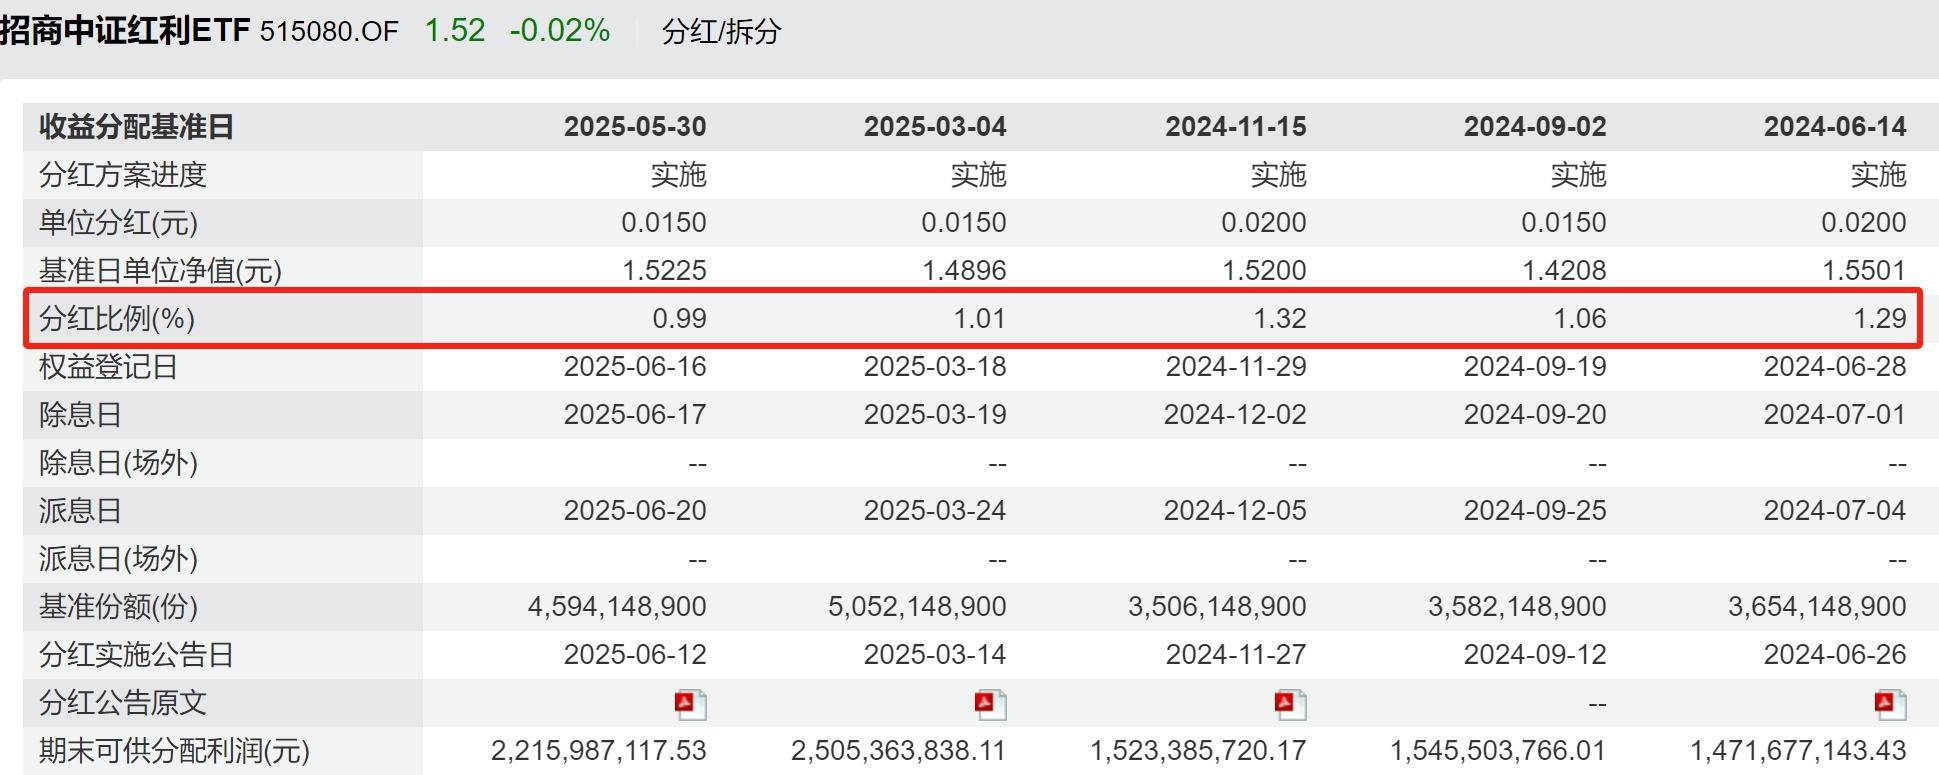The width and height of the screenshot is (1939, 775).
Task: Click the fund code 515080.OF
Action: pos(329,31)
